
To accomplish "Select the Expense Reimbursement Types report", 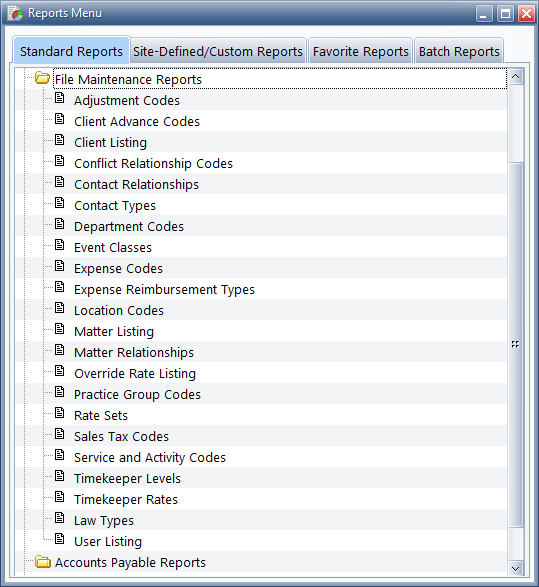I will coord(164,290).
